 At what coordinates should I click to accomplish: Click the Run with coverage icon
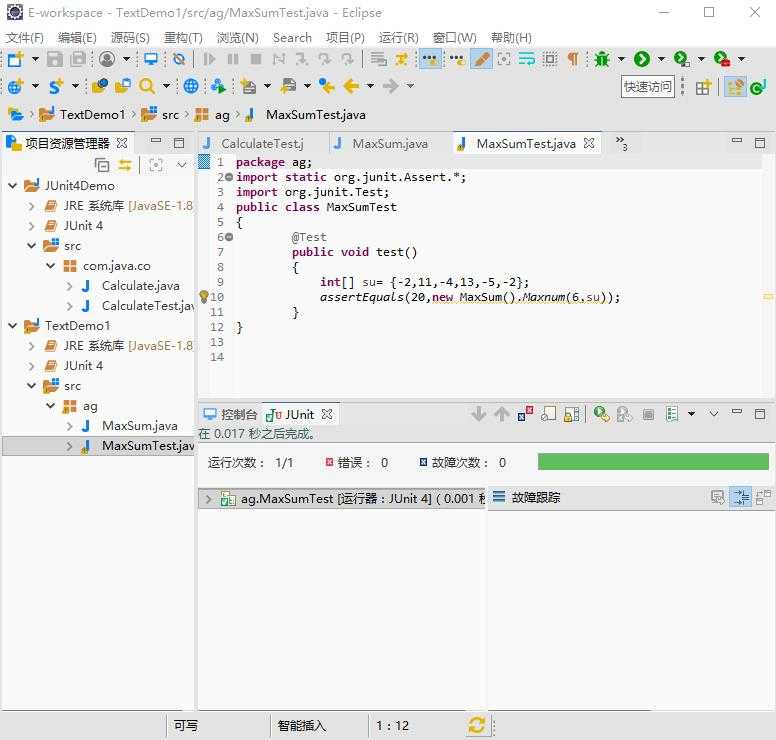click(681, 59)
